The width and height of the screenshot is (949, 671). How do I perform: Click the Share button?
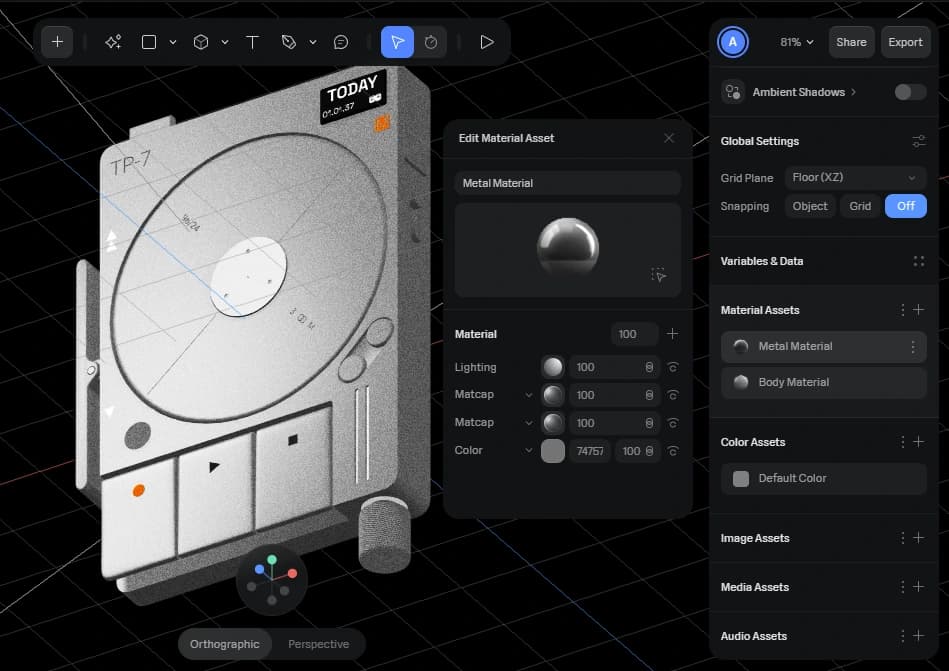pyautogui.click(x=851, y=42)
